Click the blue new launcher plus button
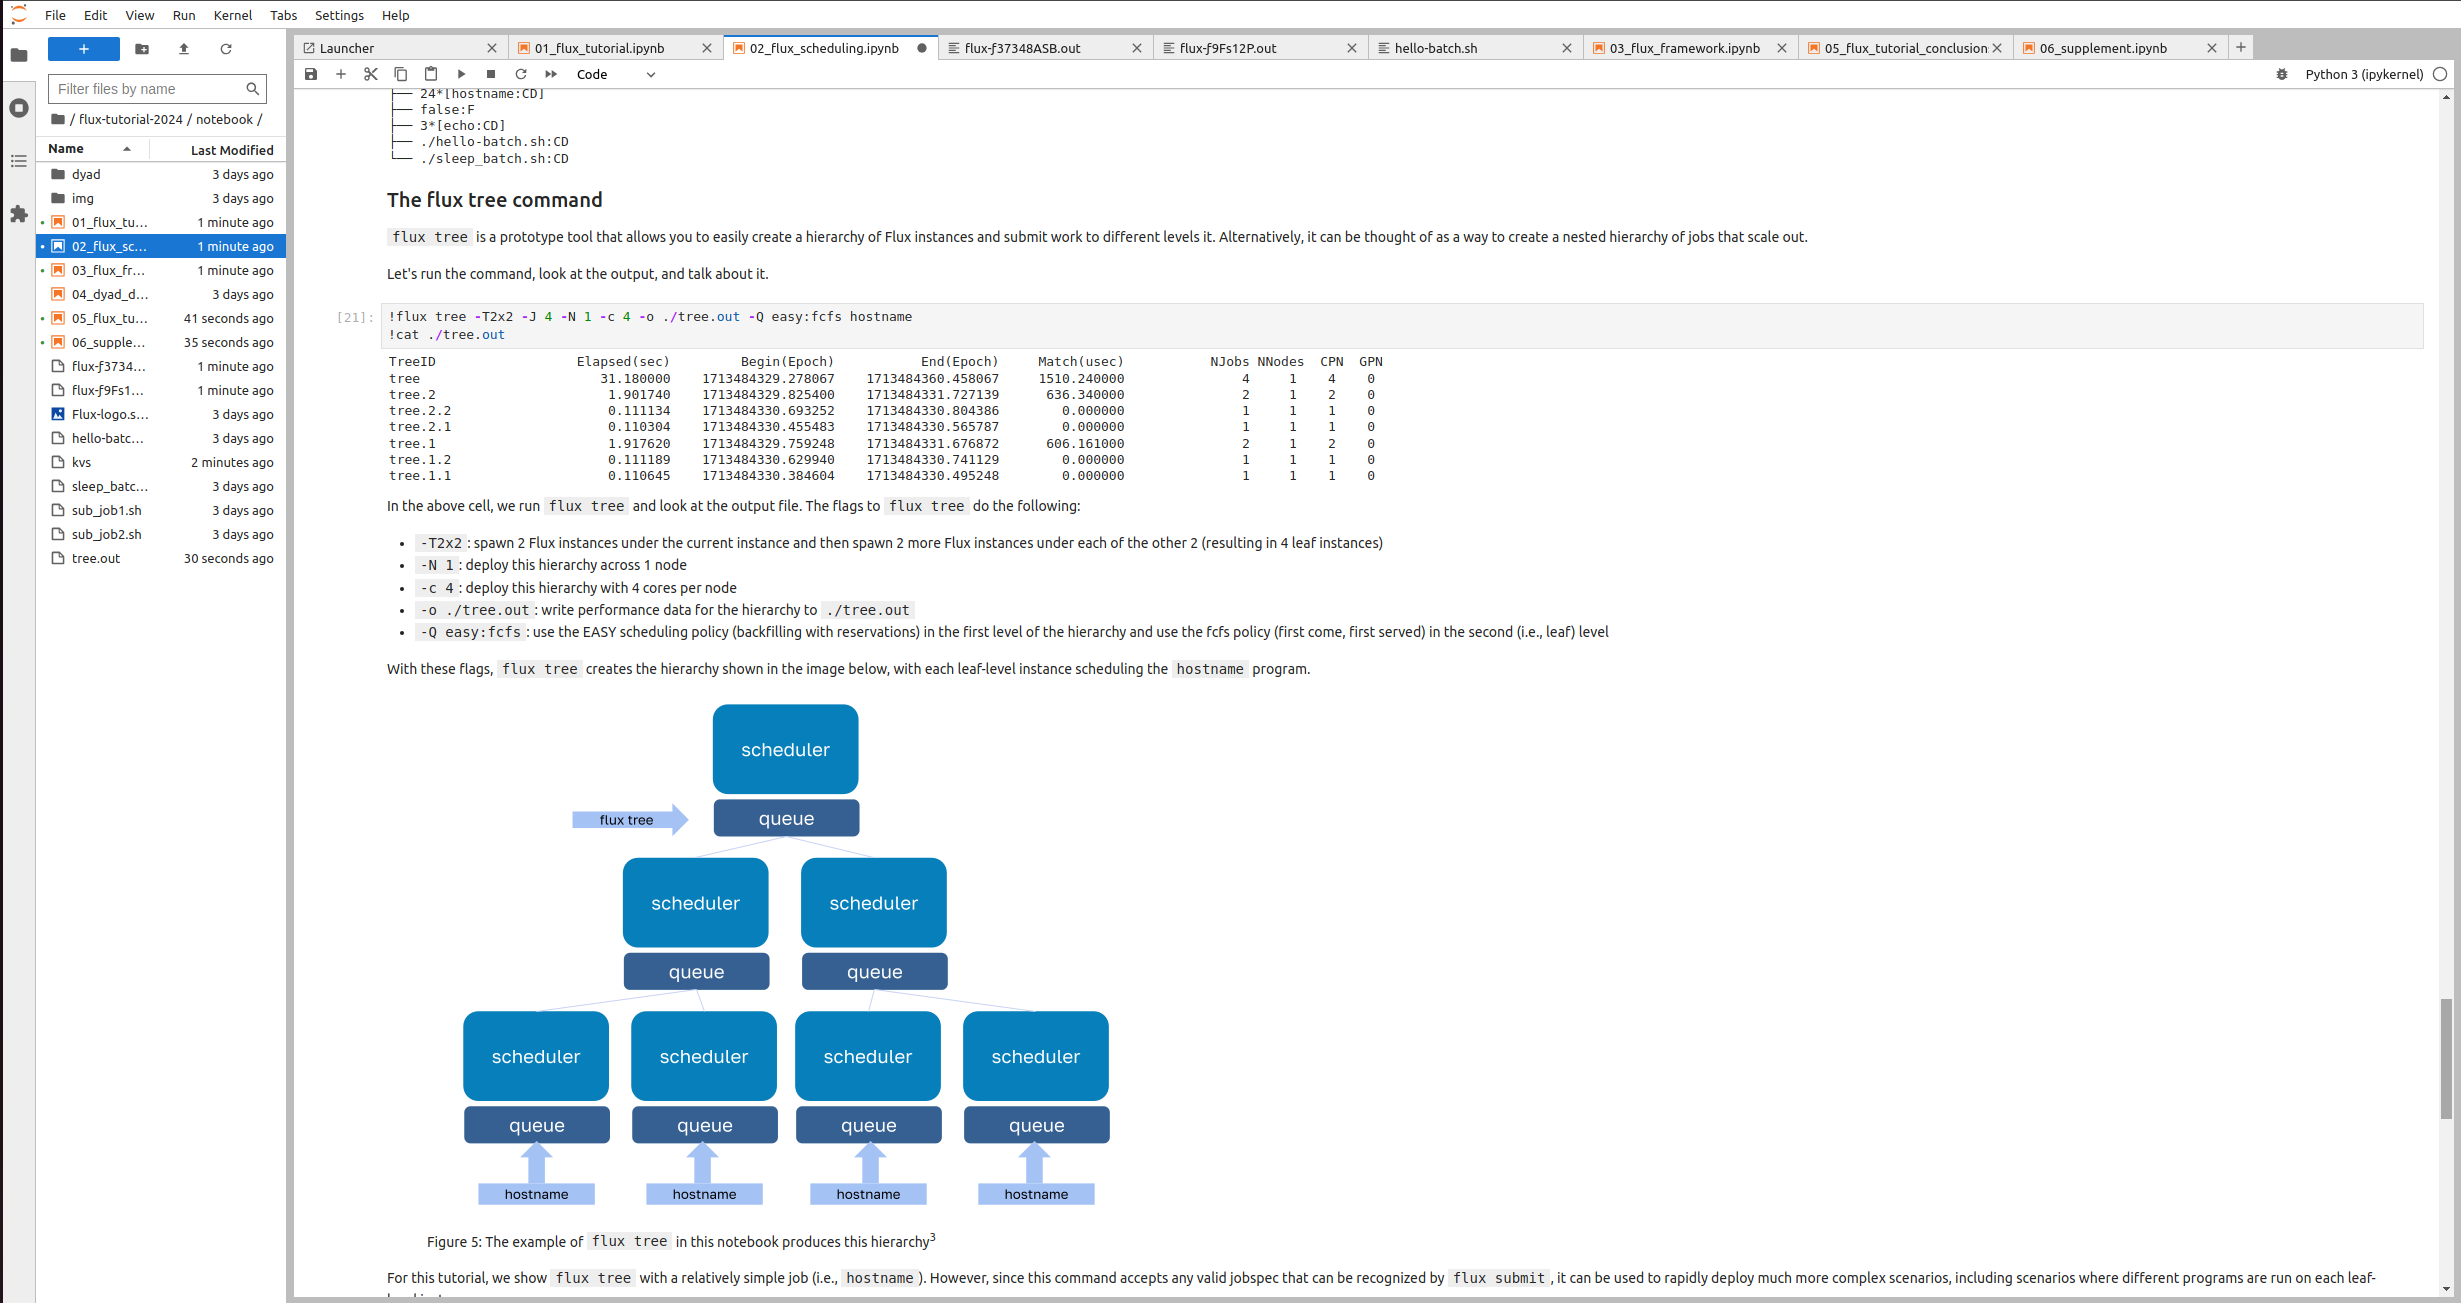This screenshot has width=2461, height=1303. 84,49
